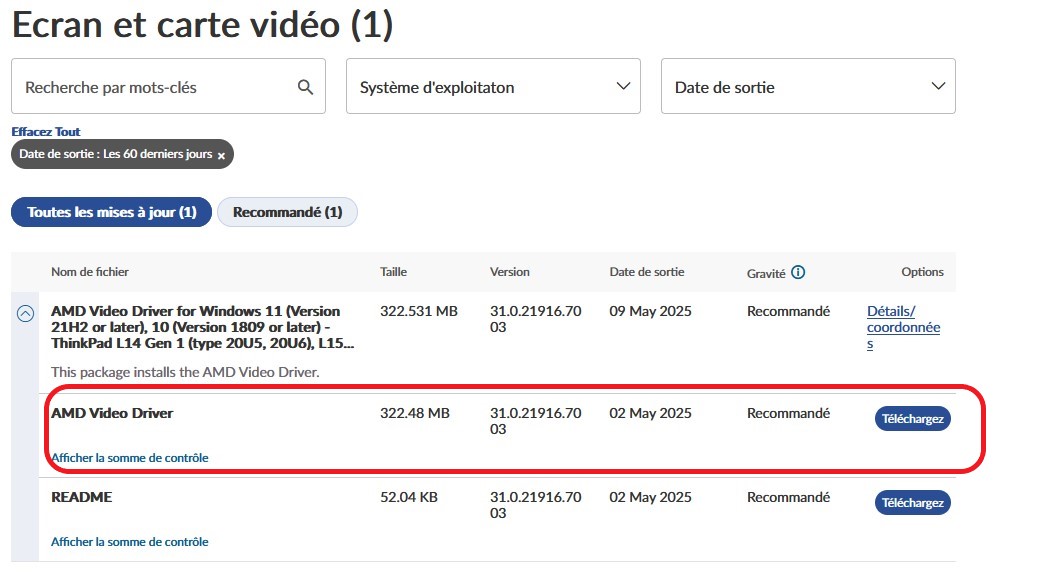Show checksum for README file
The width and height of the screenshot is (1042, 584).
point(130,541)
